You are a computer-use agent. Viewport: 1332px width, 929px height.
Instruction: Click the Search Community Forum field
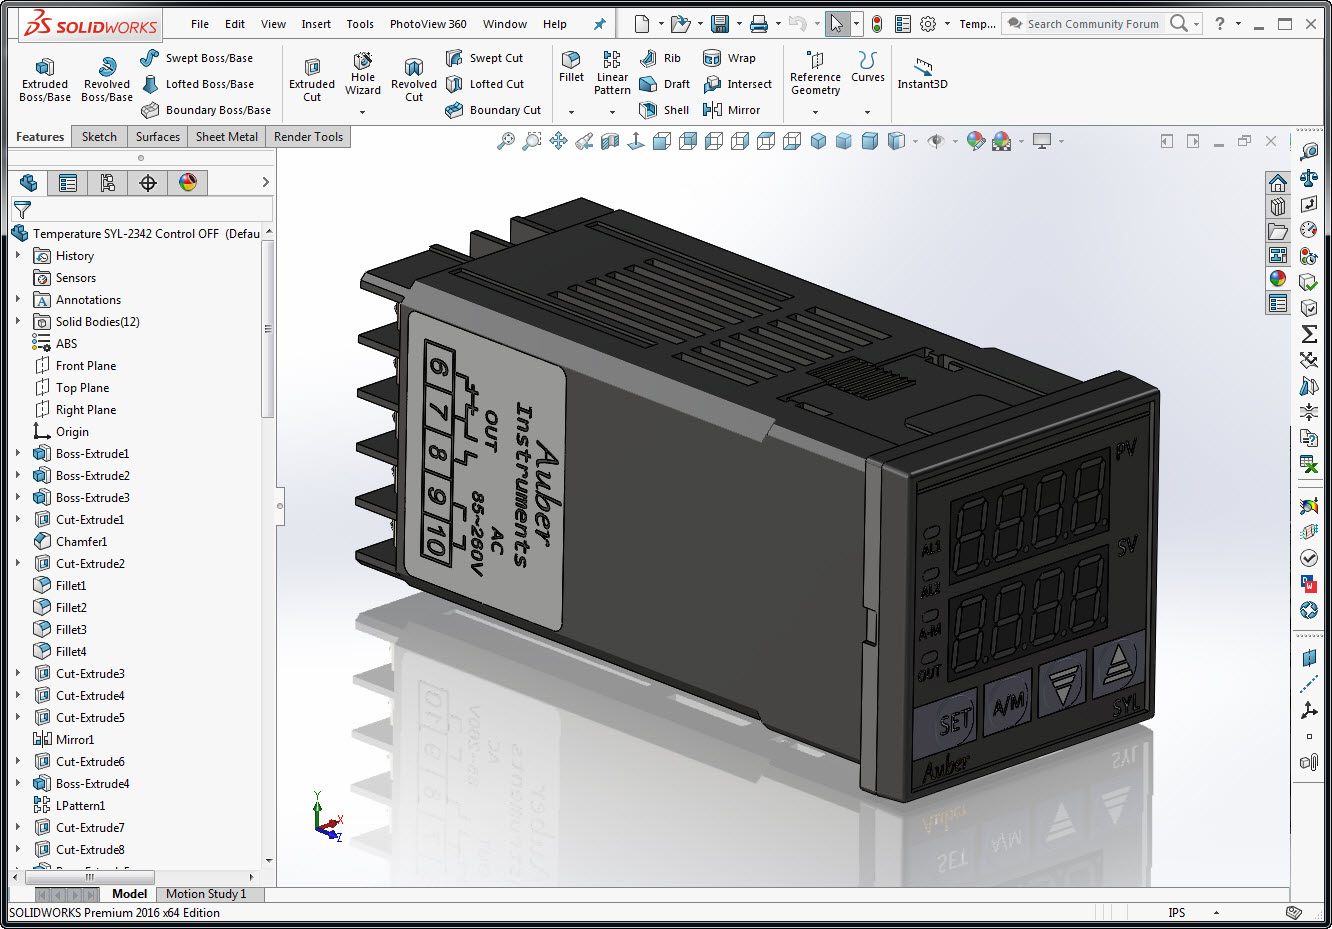tap(1092, 24)
